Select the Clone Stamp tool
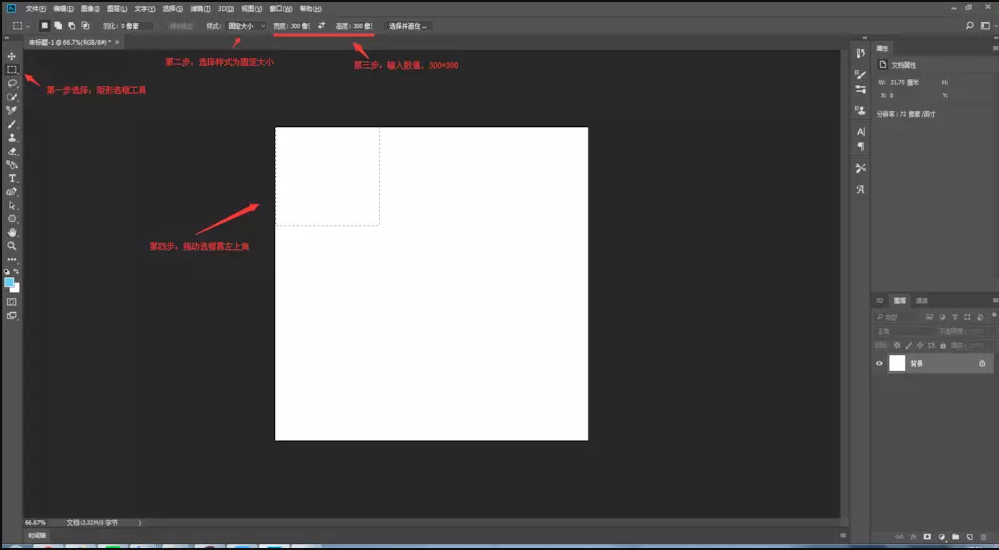The width and height of the screenshot is (999, 550). [11, 138]
